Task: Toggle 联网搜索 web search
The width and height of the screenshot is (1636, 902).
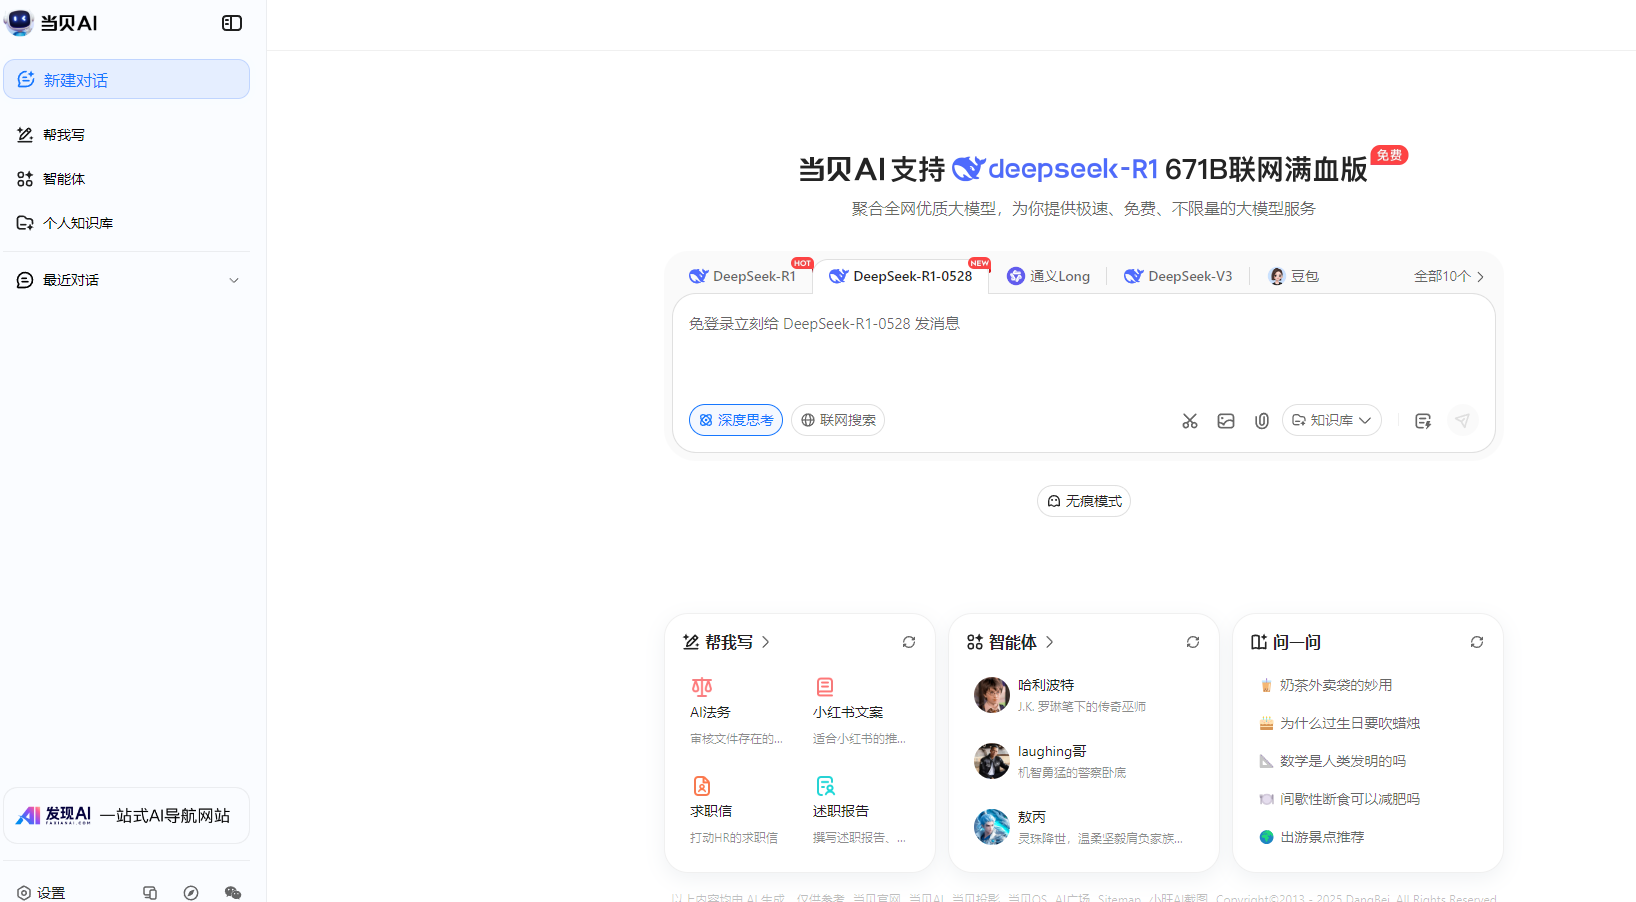Action: (838, 420)
